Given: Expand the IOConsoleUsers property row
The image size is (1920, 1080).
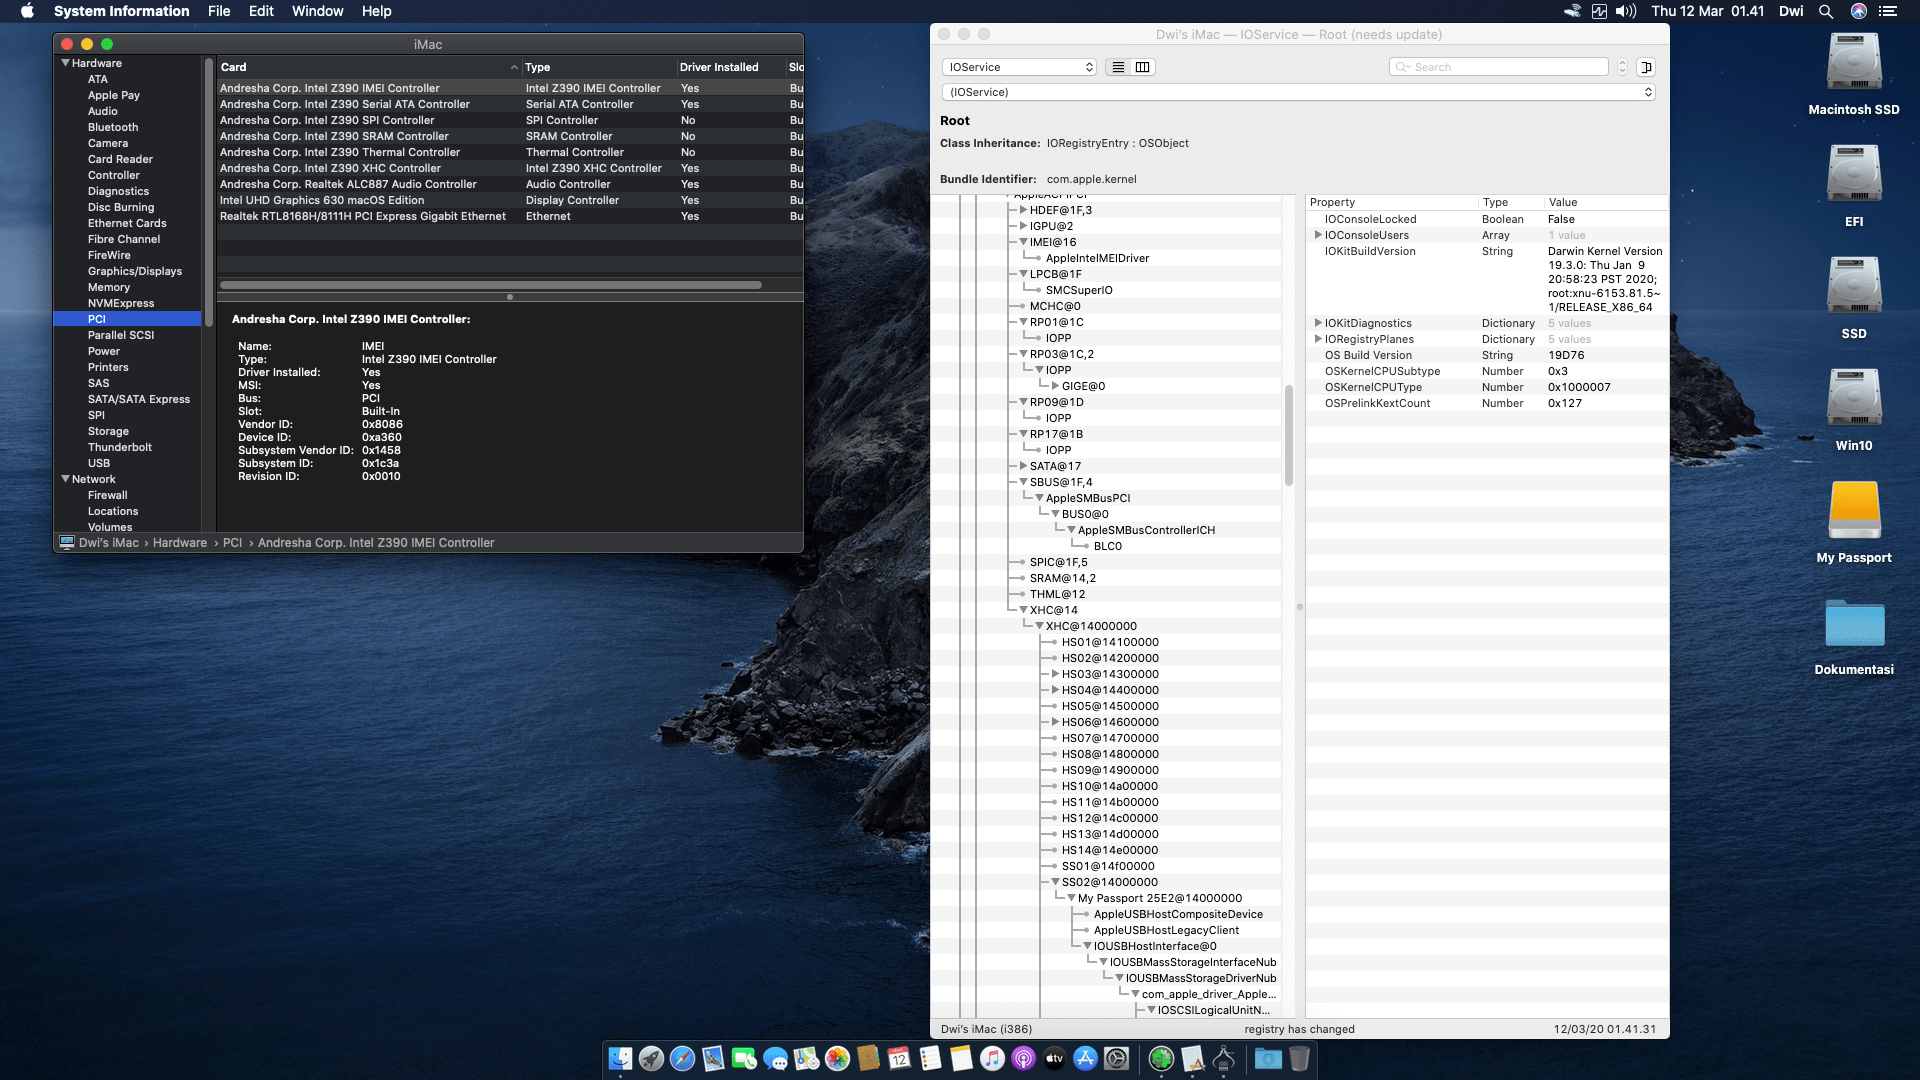Looking at the screenshot, I should [1319, 235].
